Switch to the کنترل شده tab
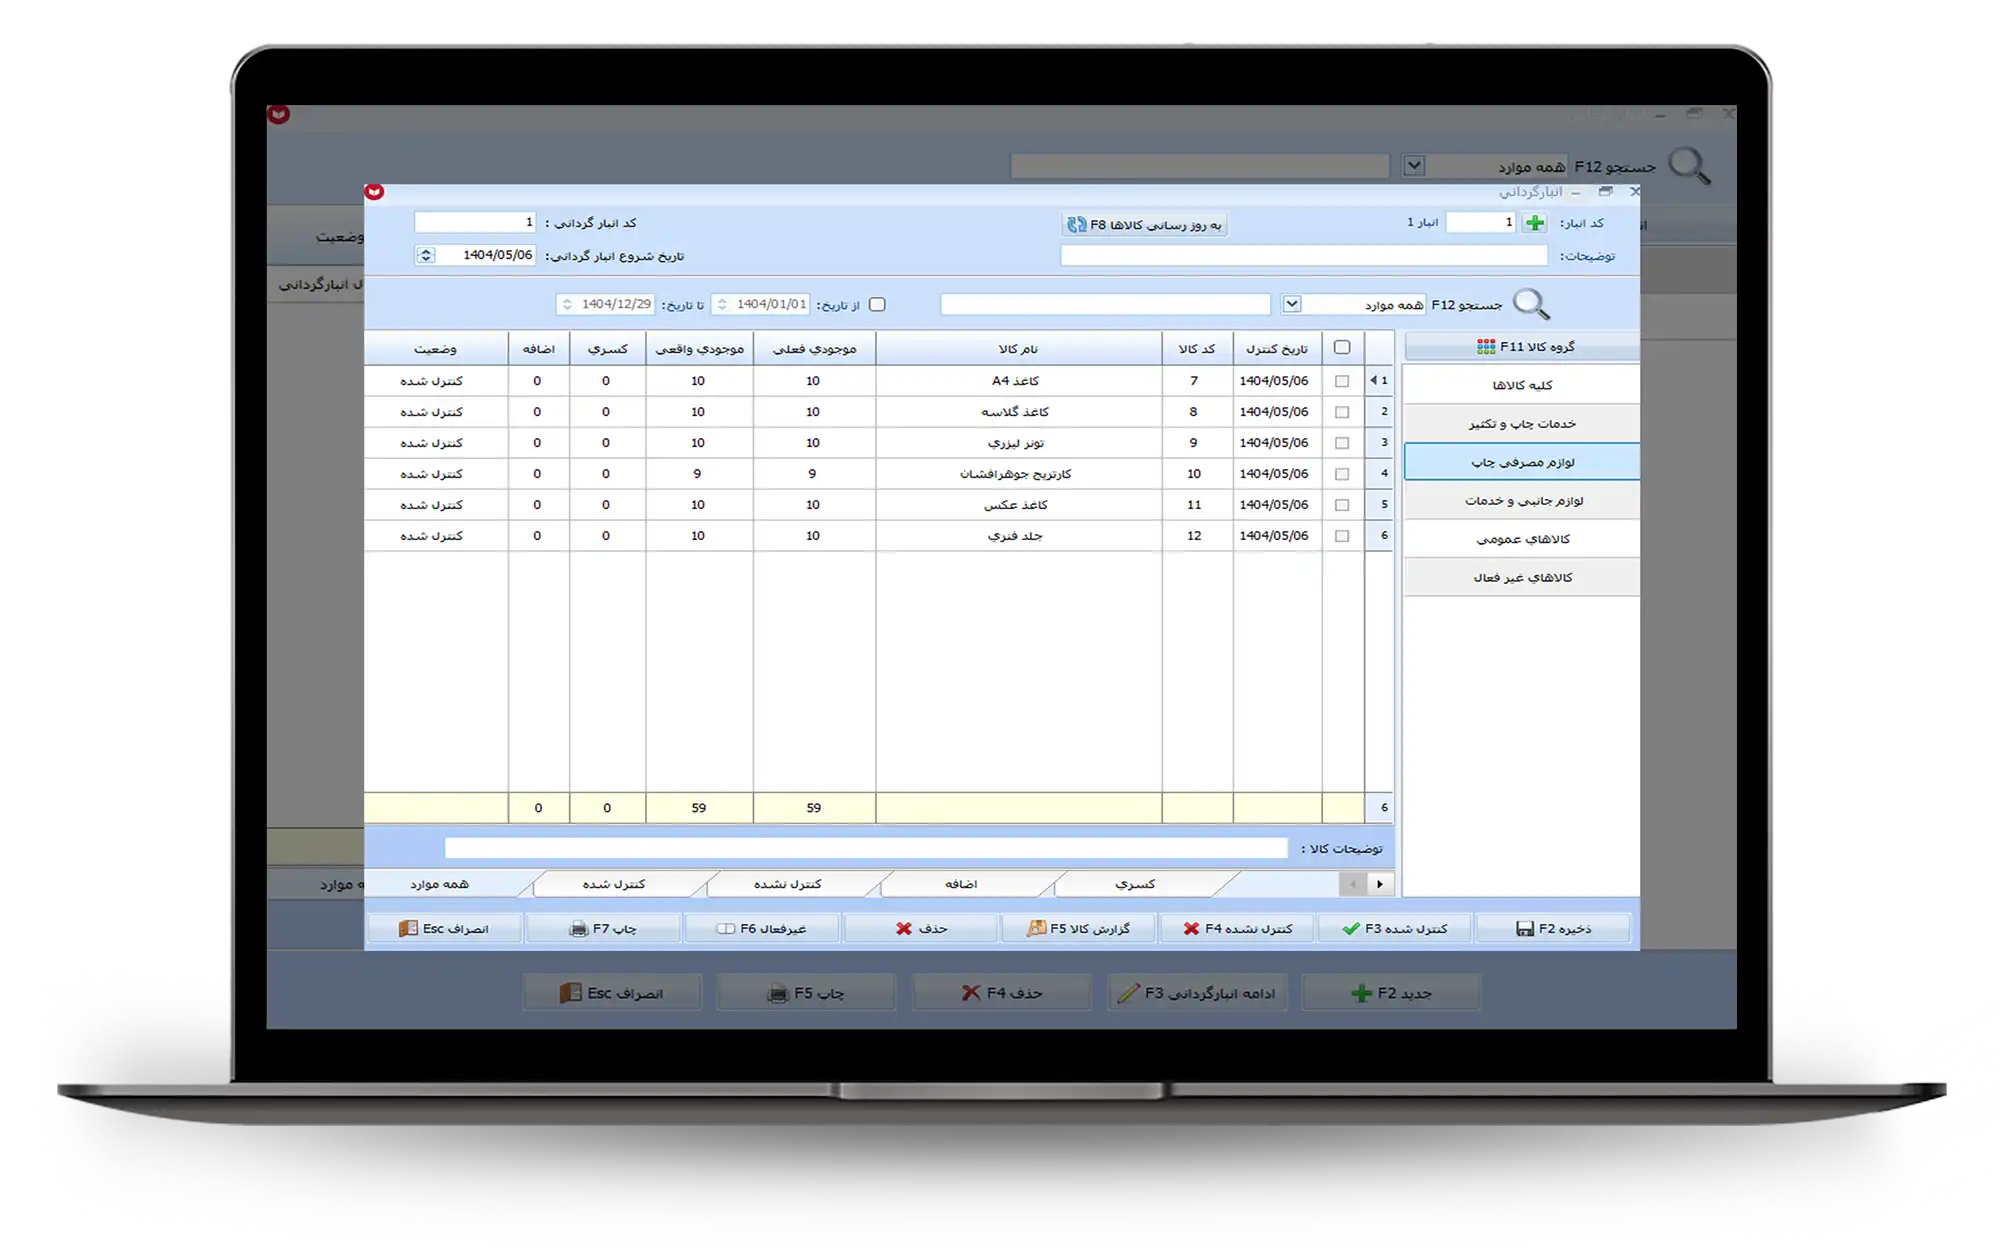This screenshot has height=1247, width=2000. 614,884
